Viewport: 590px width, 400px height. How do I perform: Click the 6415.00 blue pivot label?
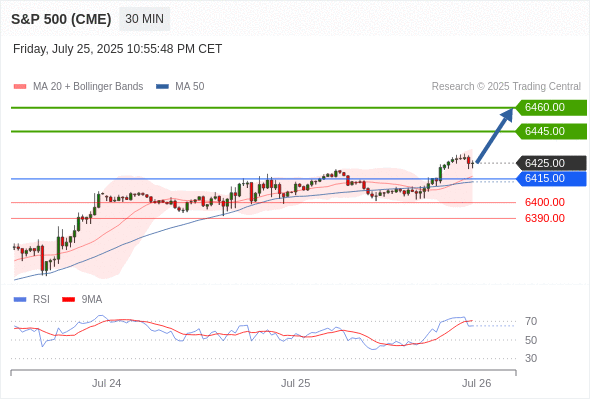[x=551, y=178]
